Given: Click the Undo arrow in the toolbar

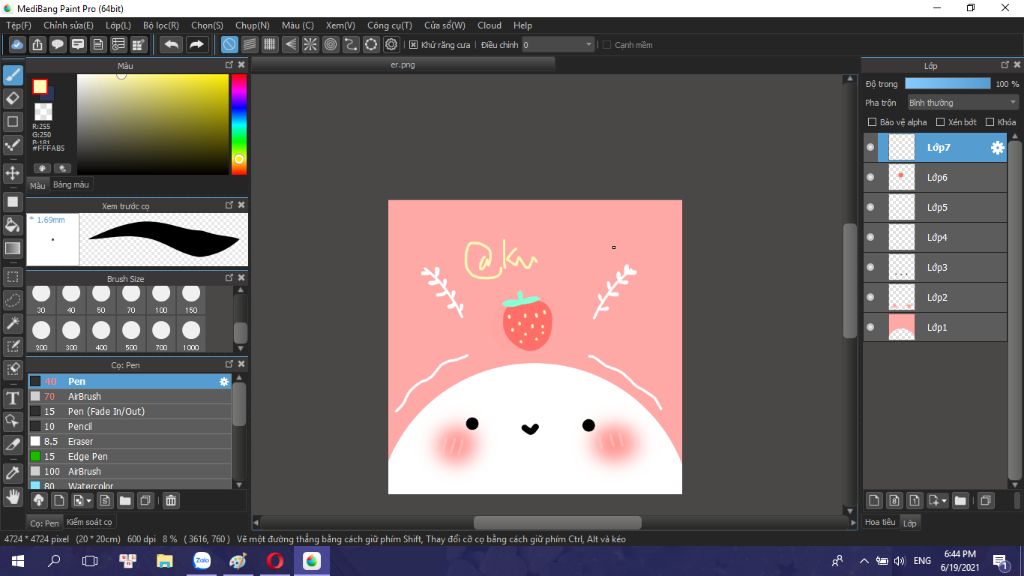Looking at the screenshot, I should point(171,44).
